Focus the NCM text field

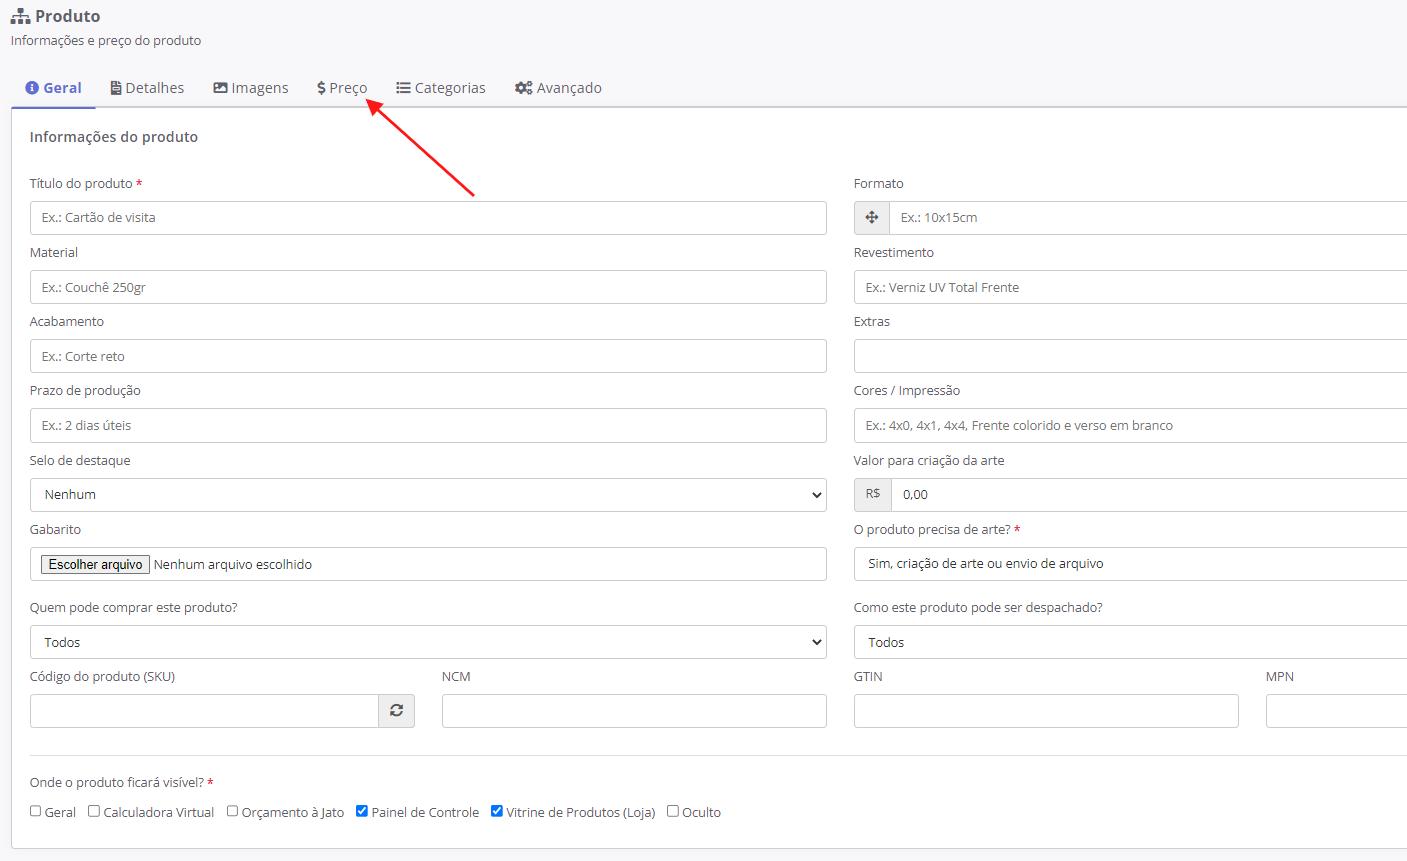tap(634, 711)
